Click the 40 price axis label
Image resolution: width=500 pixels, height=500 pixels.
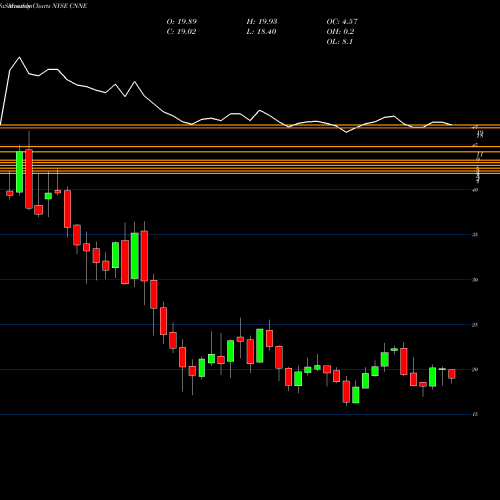point(475,190)
